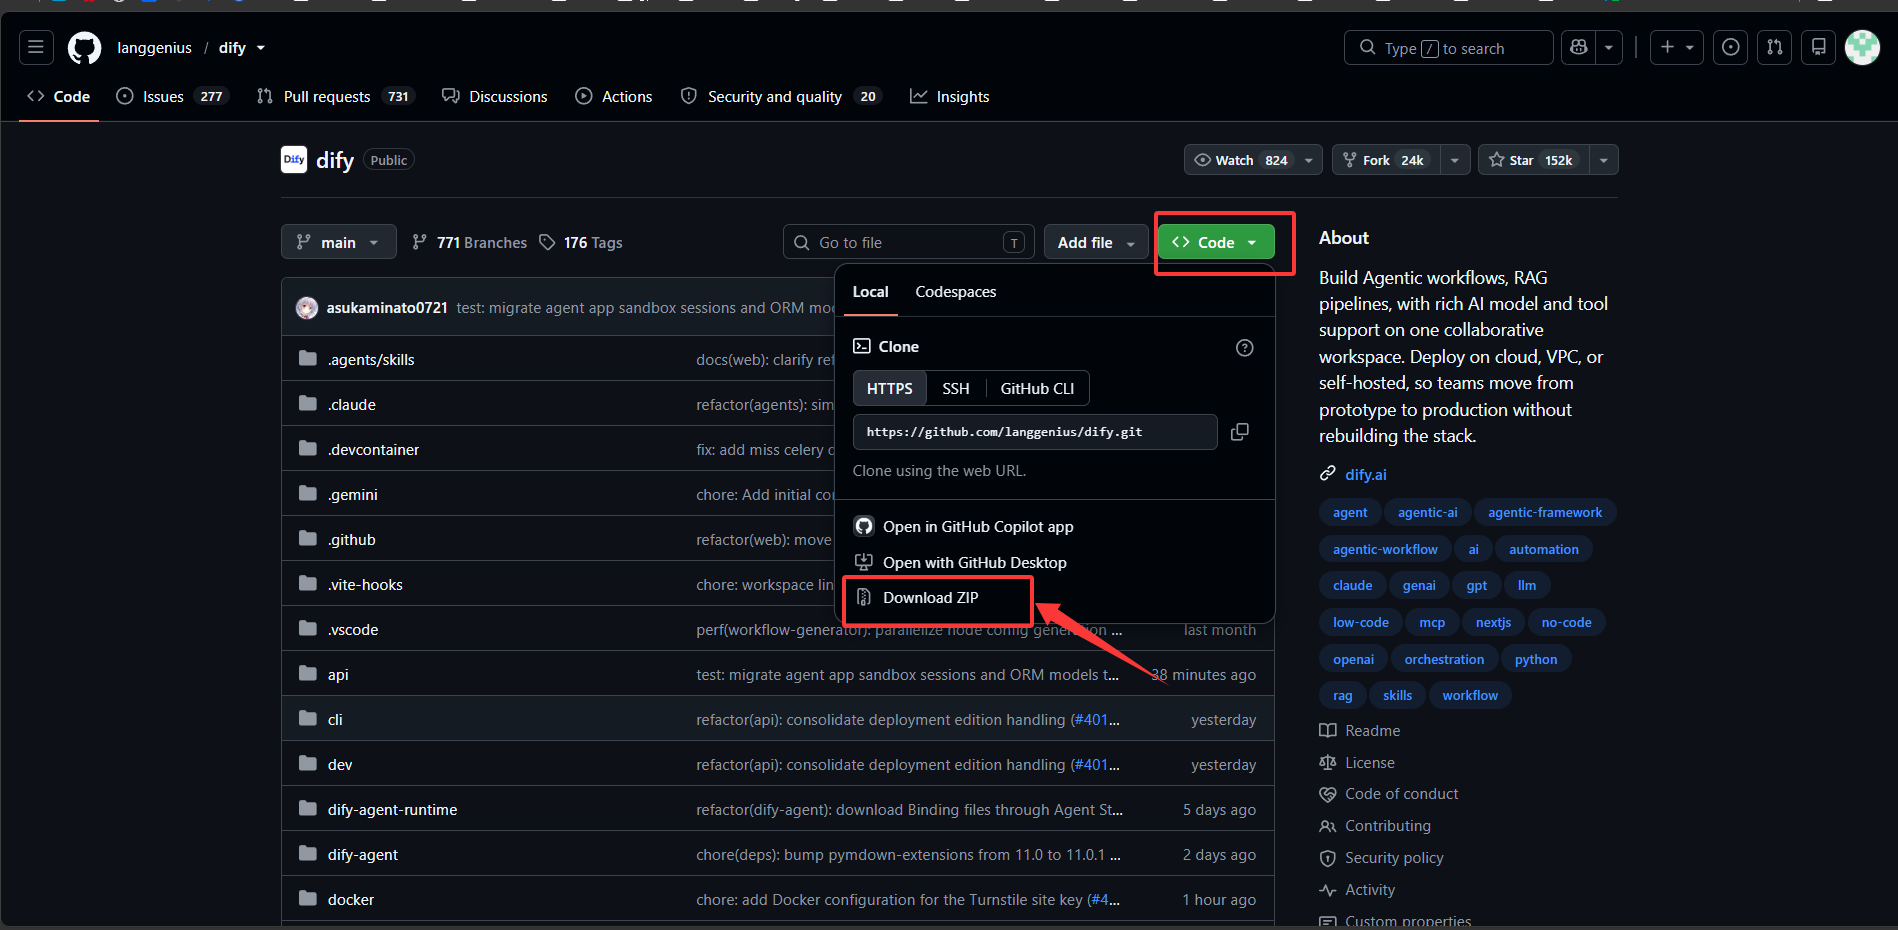
Task: Expand the Watch notifications dropdown
Action: click(x=1309, y=160)
